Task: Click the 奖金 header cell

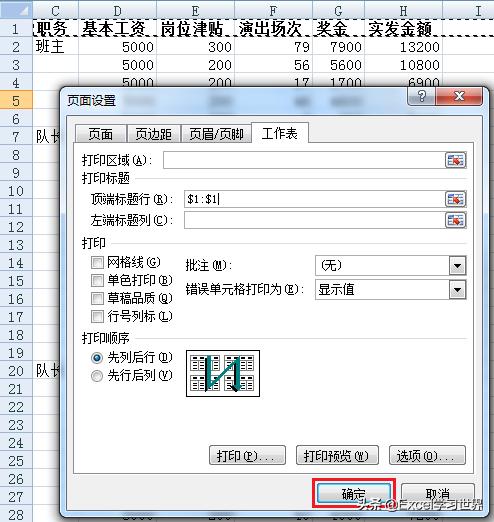Action: (x=338, y=29)
